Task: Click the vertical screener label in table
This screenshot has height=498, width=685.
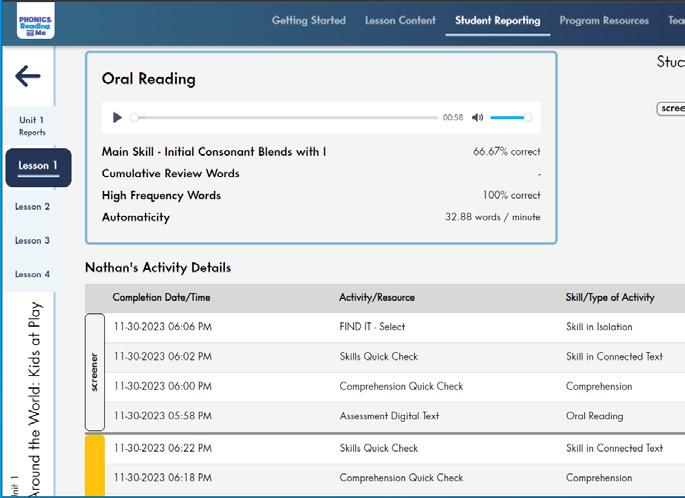Action: pos(95,372)
